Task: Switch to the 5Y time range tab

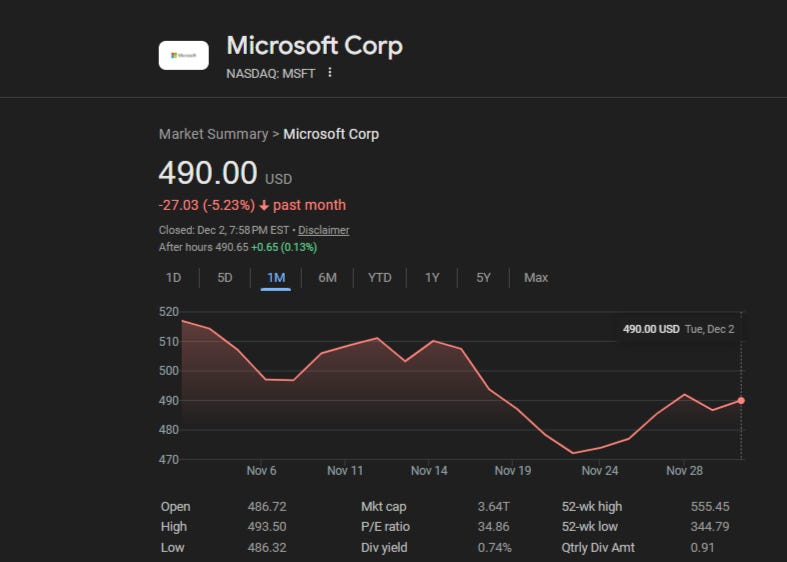Action: 483,277
